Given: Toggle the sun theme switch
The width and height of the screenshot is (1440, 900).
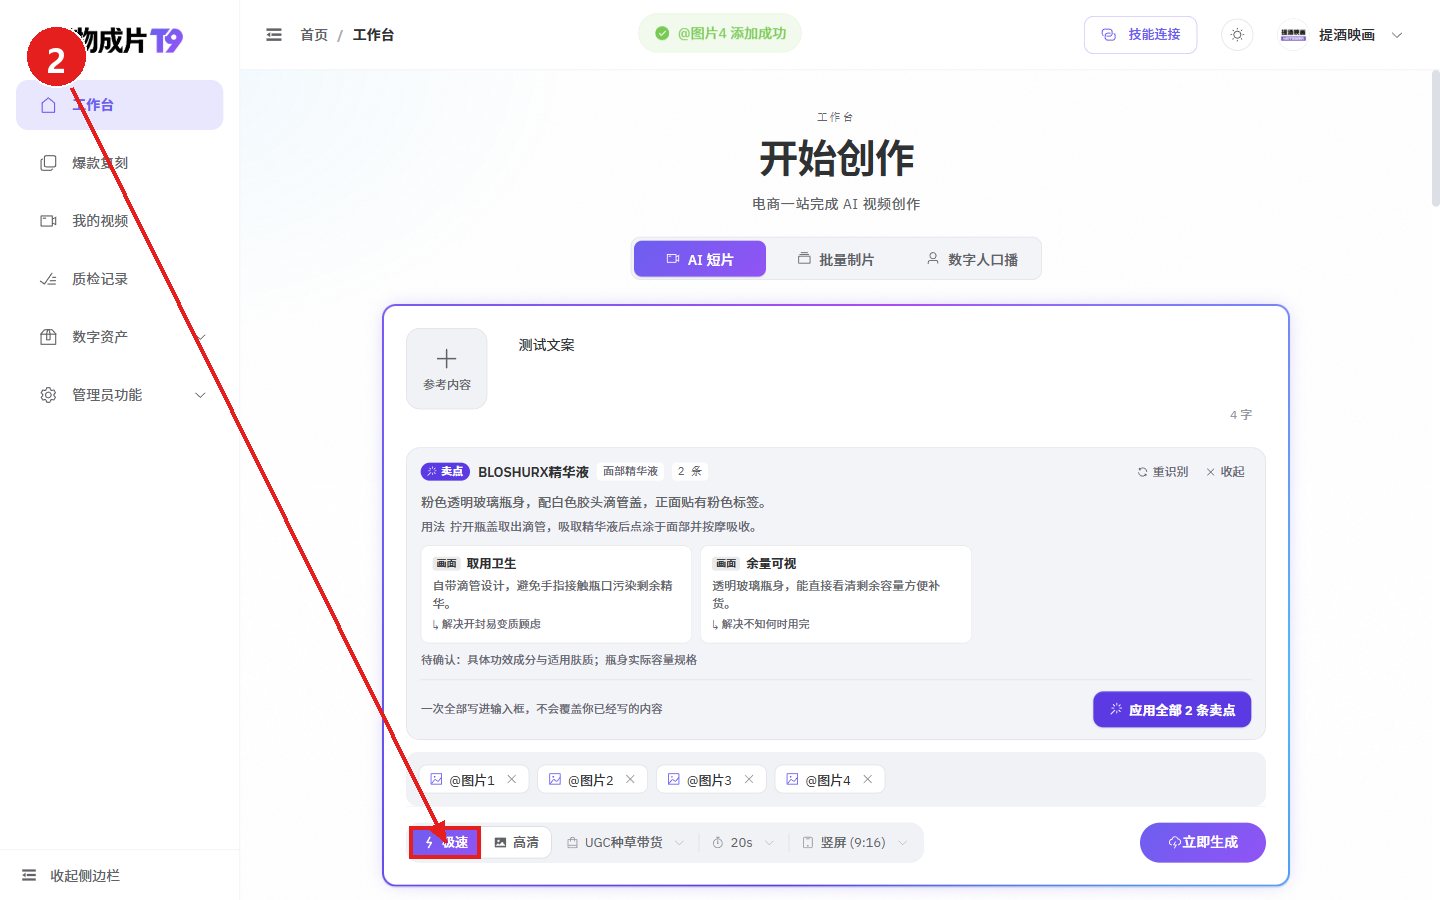Looking at the screenshot, I should pyautogui.click(x=1237, y=35).
